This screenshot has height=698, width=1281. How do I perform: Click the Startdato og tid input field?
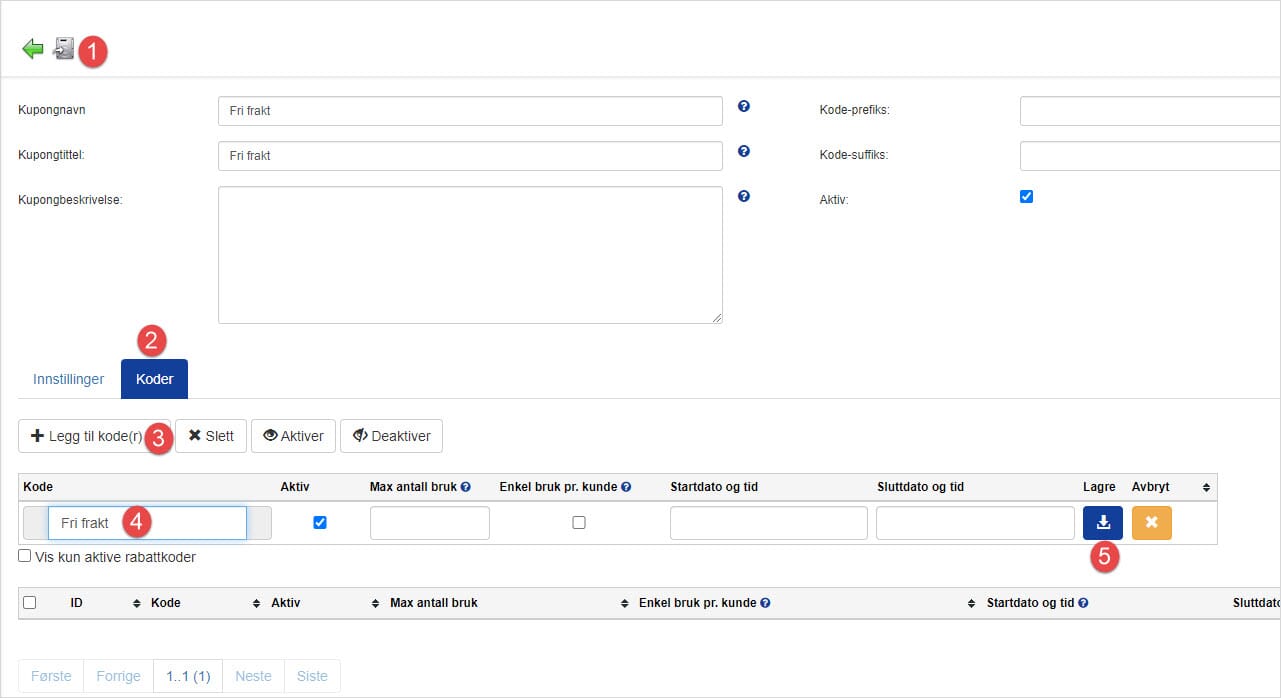click(768, 523)
